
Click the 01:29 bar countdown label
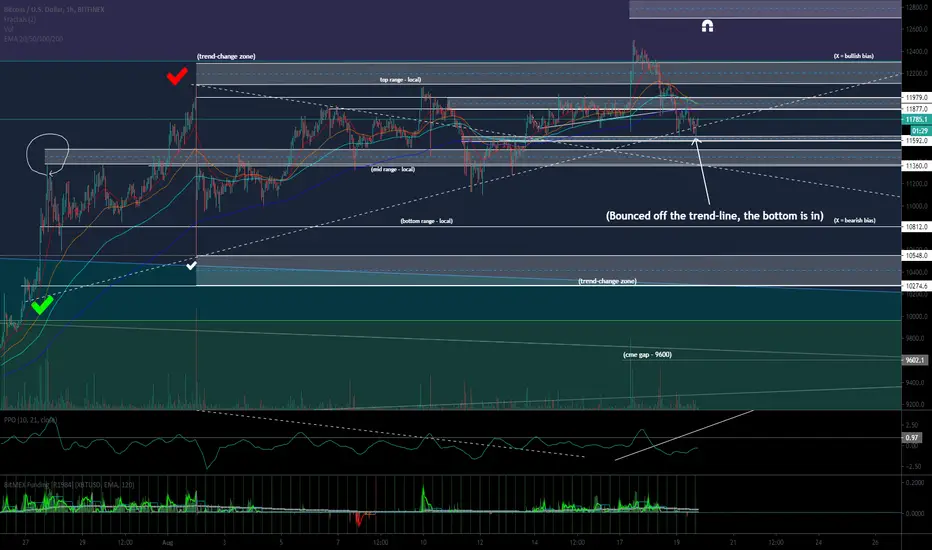920,131
